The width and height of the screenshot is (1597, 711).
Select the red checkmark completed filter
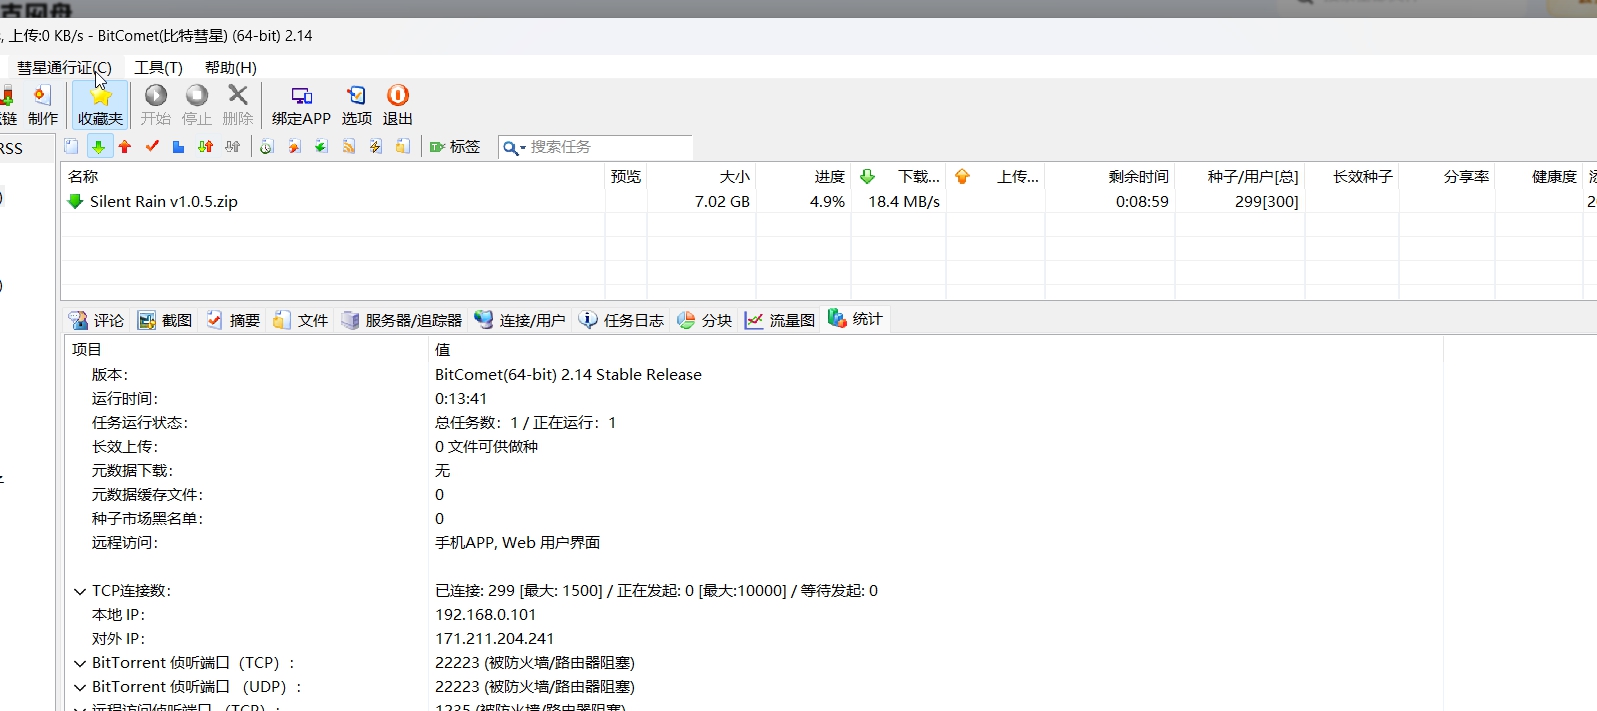point(152,147)
